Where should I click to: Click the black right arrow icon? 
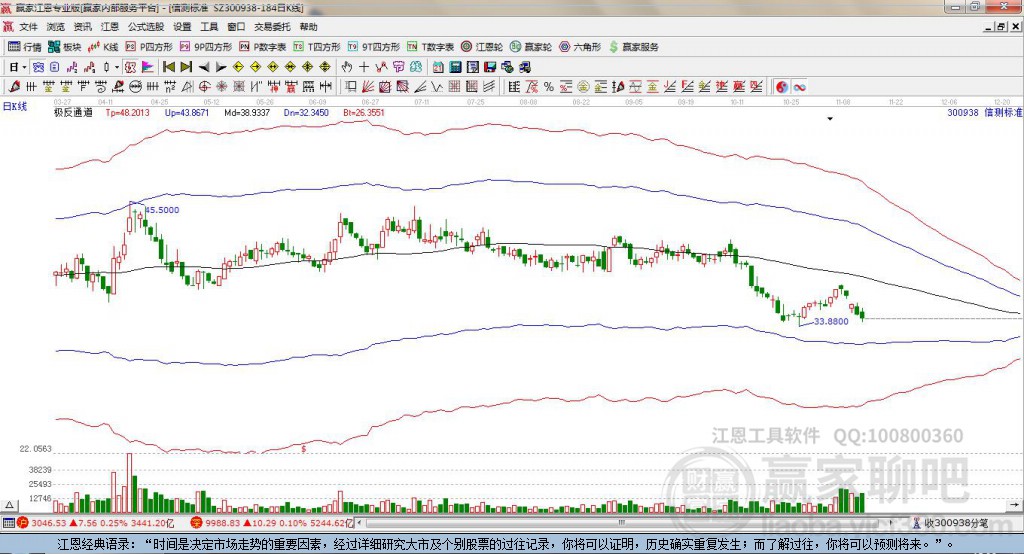[x=221, y=67]
